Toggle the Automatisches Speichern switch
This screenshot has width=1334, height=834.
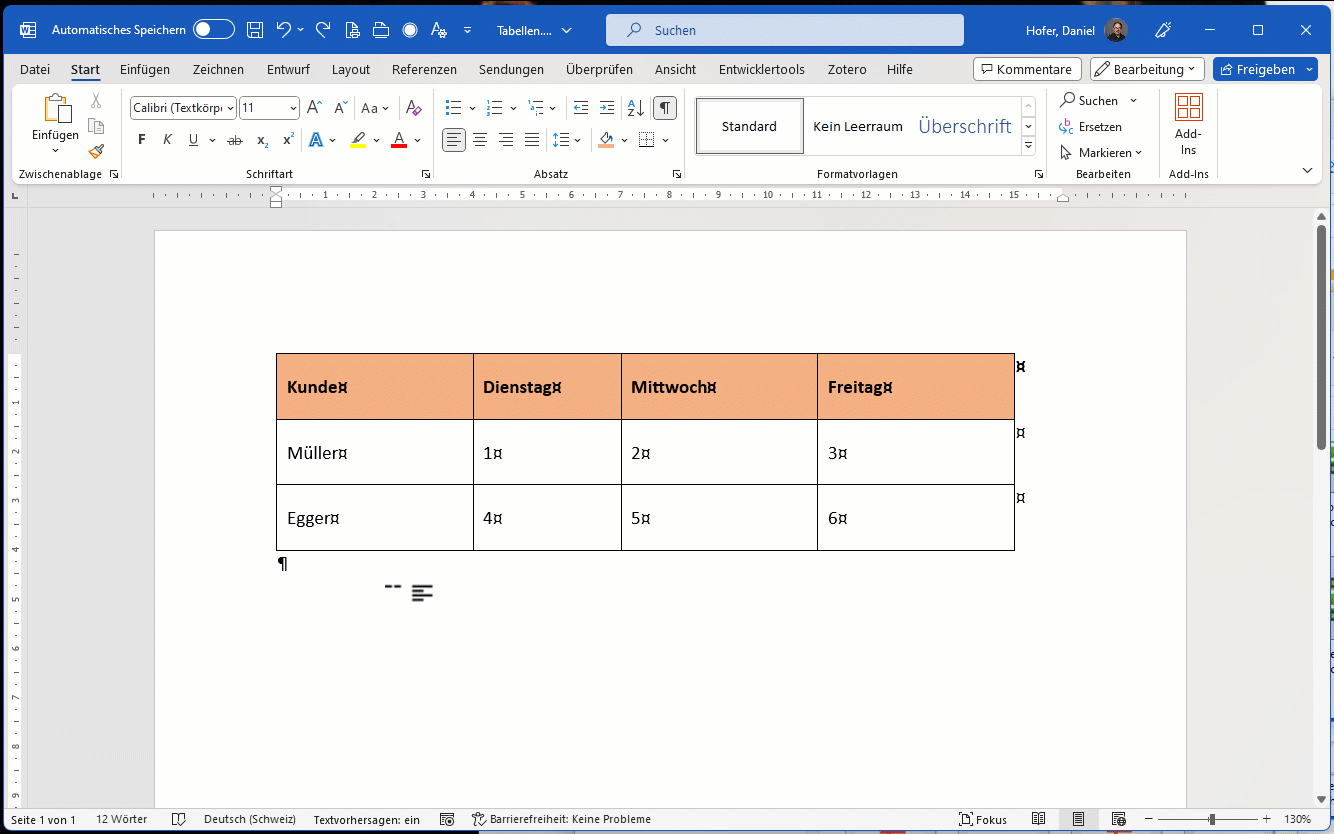tap(214, 30)
